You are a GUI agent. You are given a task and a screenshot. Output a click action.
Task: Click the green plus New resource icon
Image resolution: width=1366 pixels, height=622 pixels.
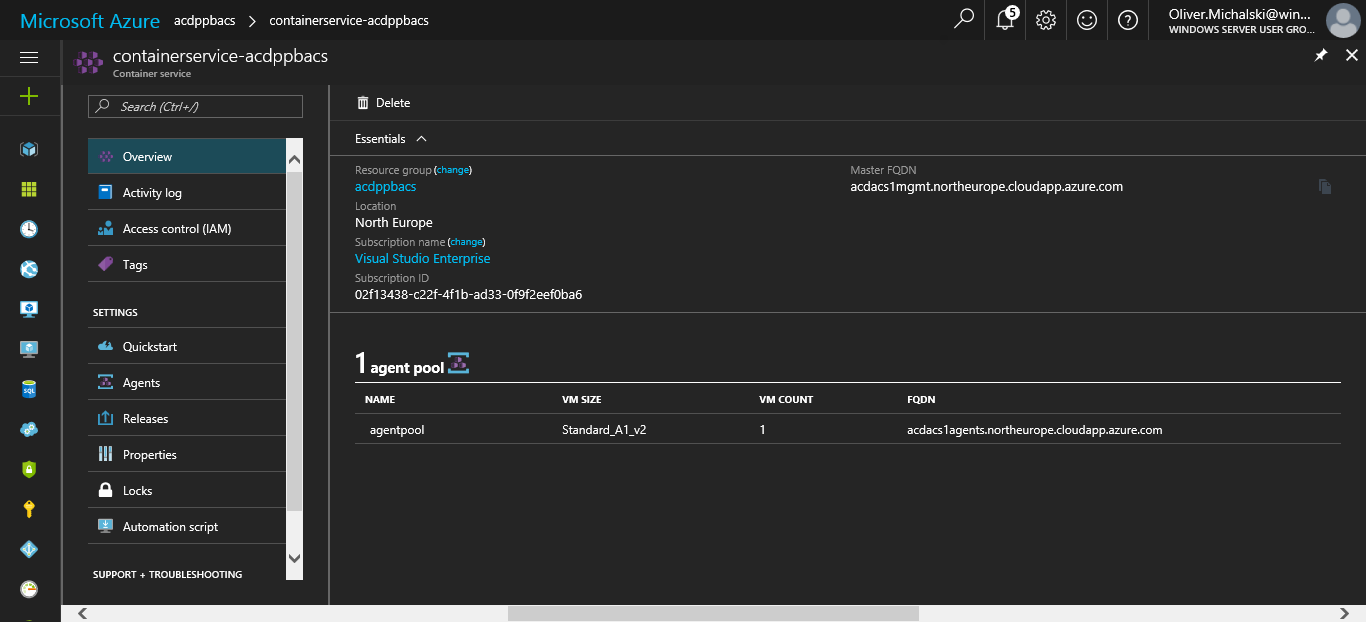[x=29, y=97]
